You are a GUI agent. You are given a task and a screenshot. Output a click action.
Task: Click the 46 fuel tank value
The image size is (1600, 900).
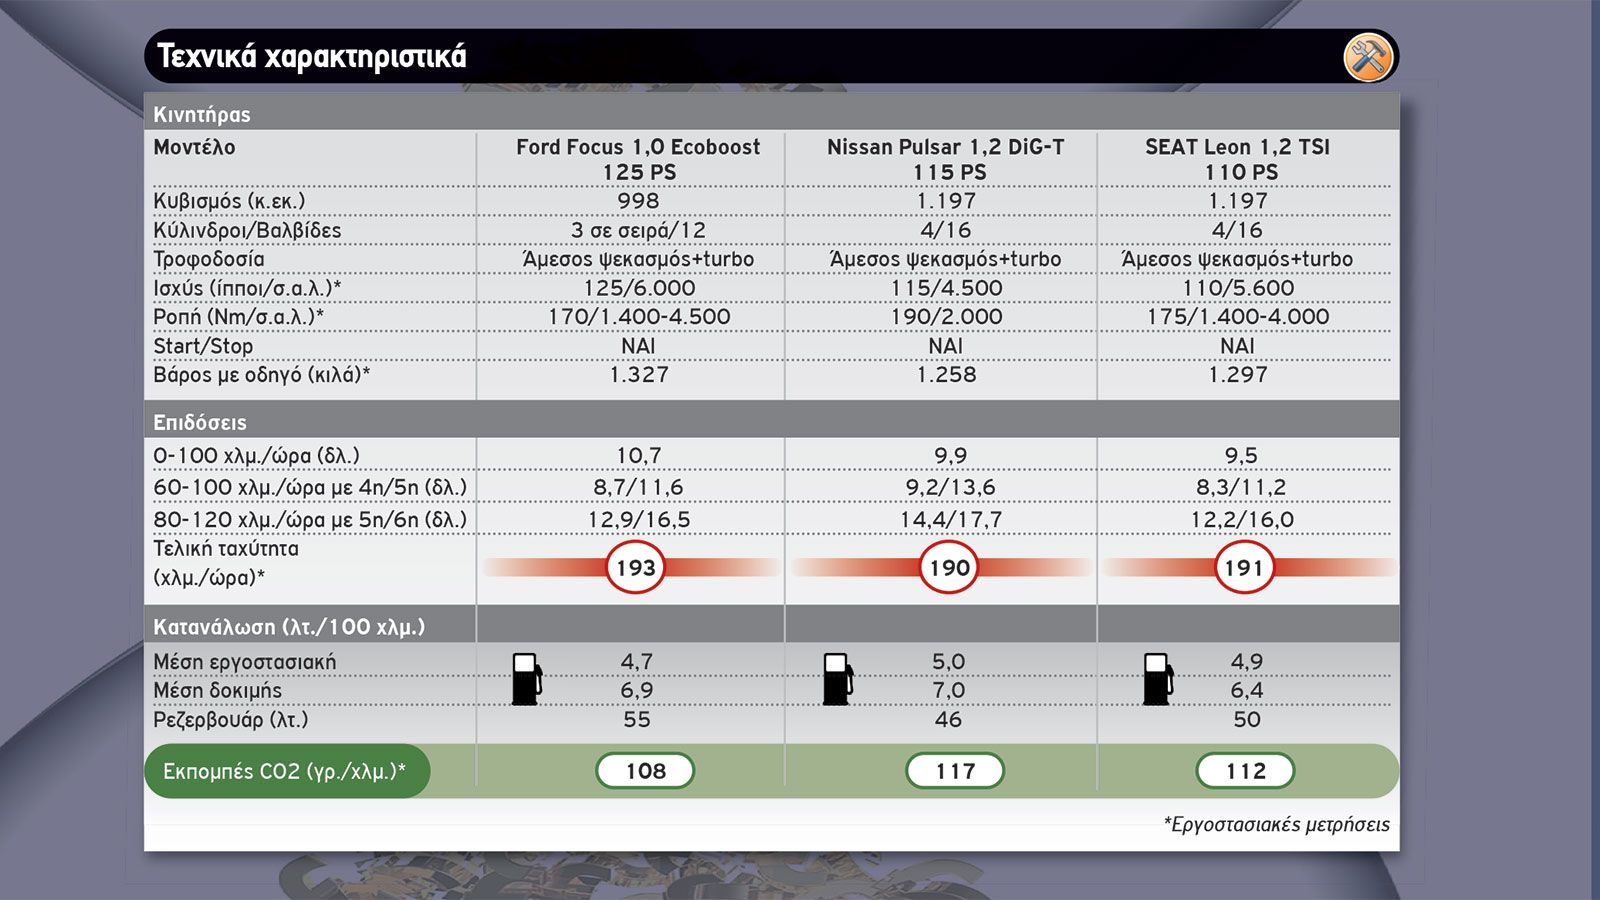click(x=948, y=720)
